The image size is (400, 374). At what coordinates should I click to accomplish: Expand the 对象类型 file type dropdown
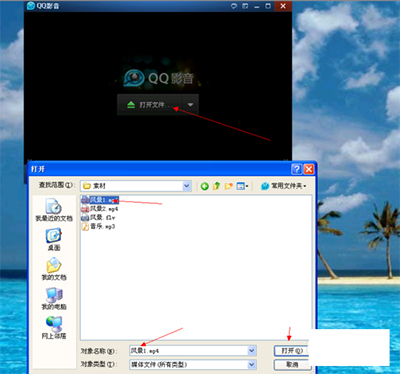(252, 365)
